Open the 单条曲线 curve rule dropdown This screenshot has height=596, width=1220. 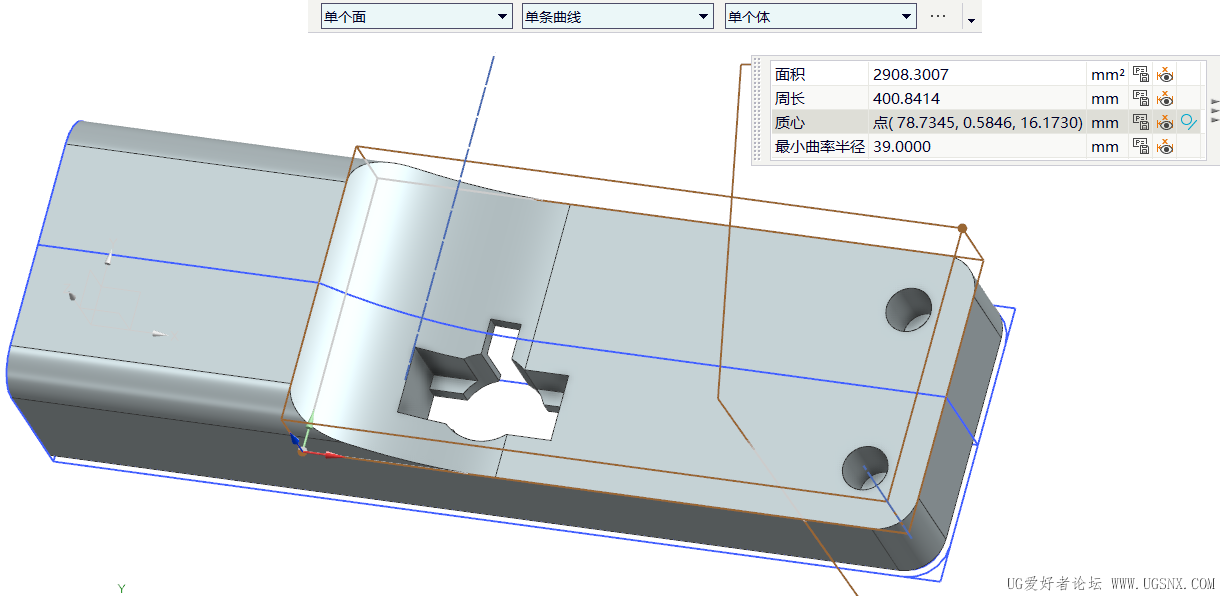(x=617, y=17)
